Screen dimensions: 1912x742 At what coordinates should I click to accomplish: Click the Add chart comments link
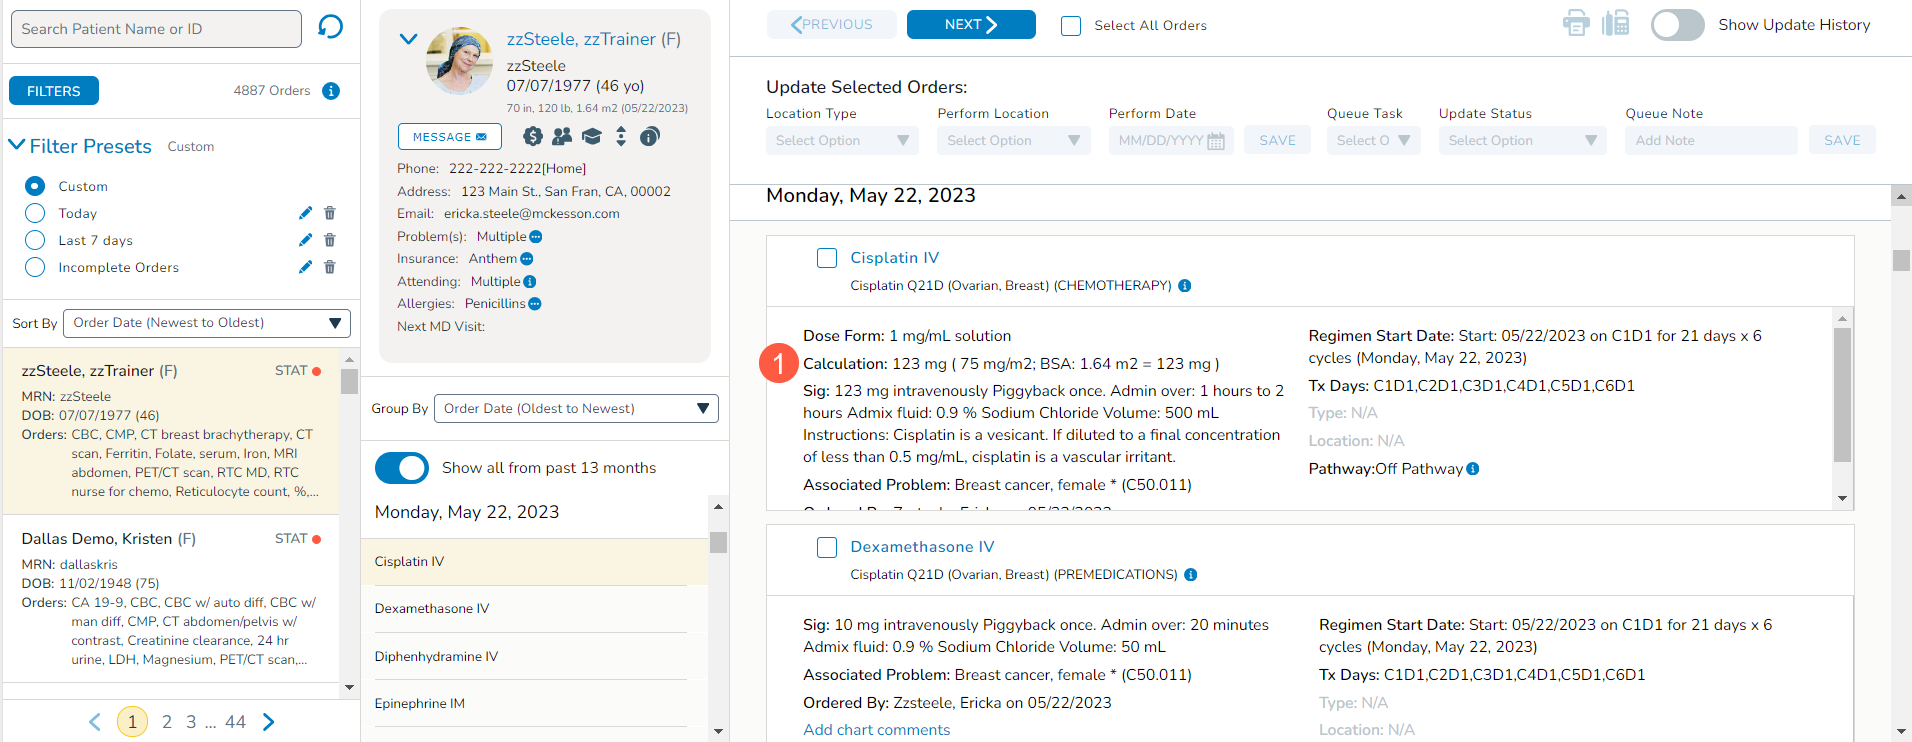pyautogui.click(x=876, y=730)
